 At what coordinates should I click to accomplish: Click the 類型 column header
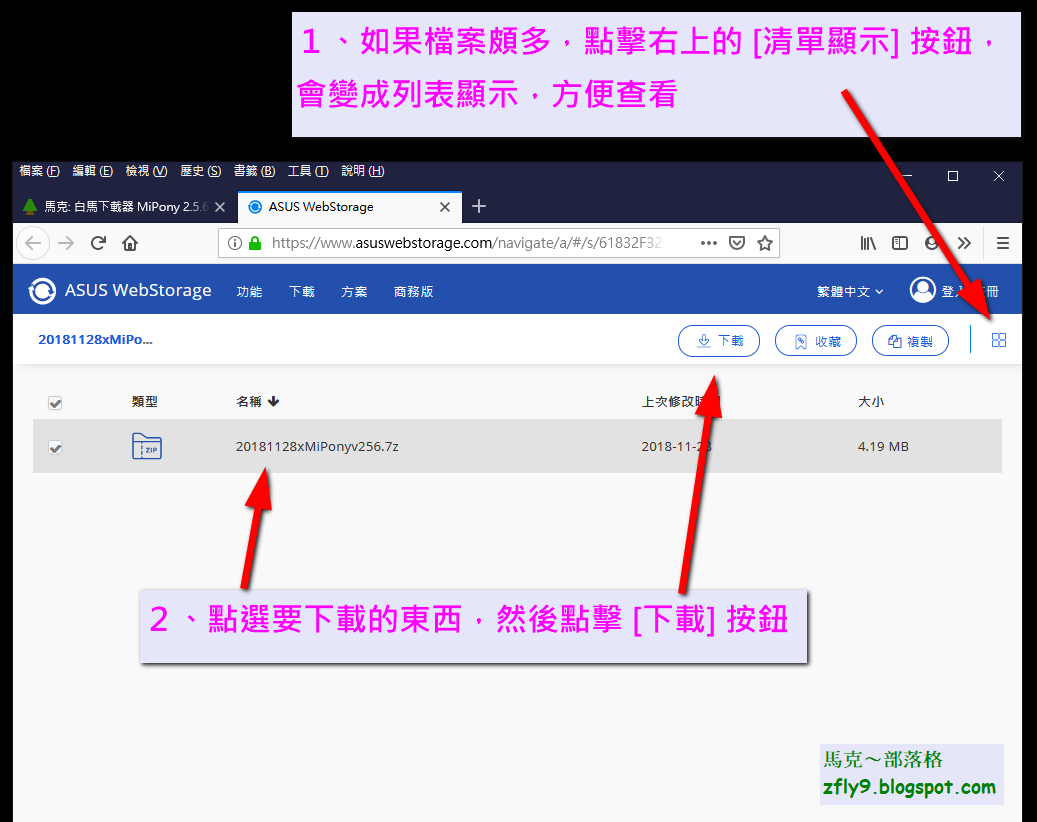[x=144, y=401]
